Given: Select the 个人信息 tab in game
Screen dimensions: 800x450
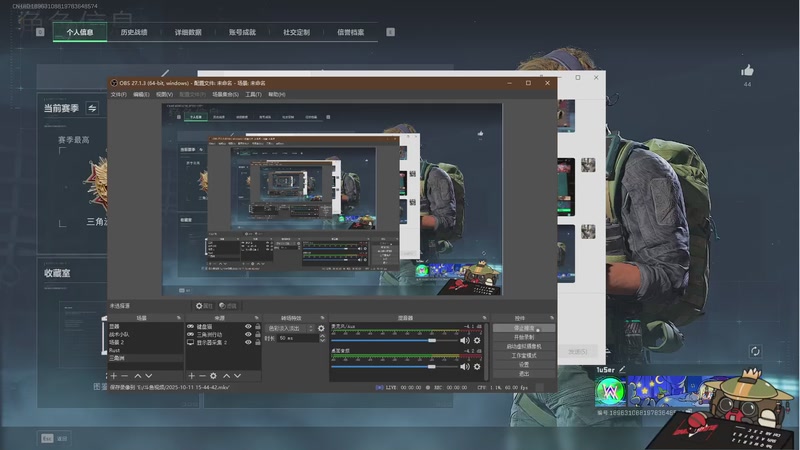Looking at the screenshot, I should click(x=80, y=32).
